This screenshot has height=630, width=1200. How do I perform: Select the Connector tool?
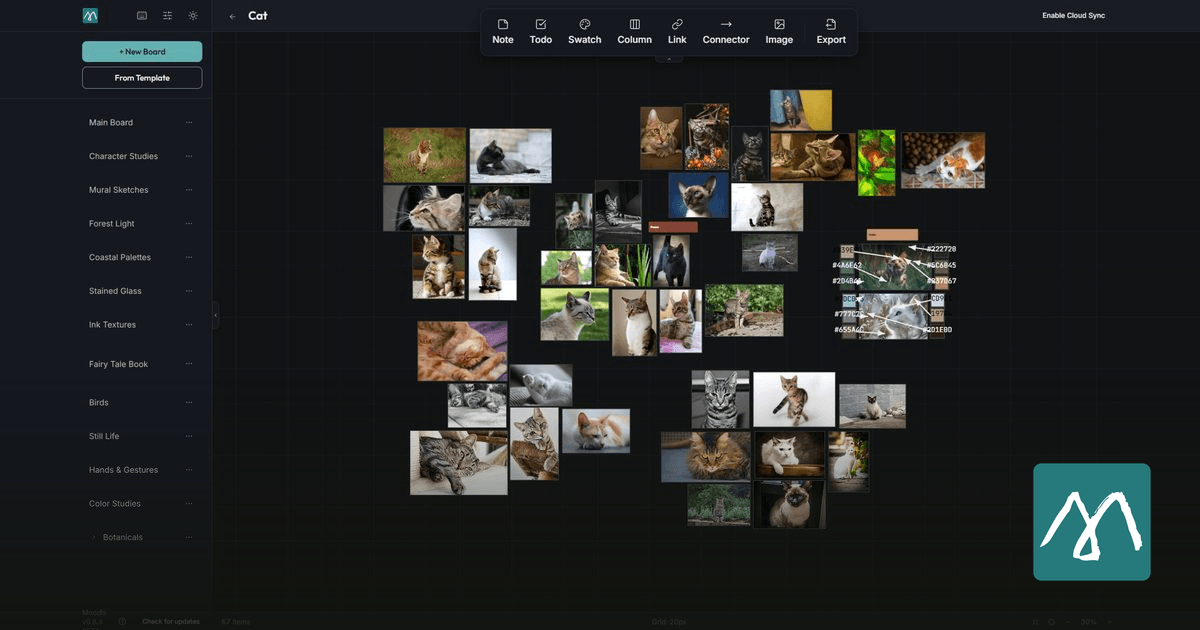pos(726,32)
